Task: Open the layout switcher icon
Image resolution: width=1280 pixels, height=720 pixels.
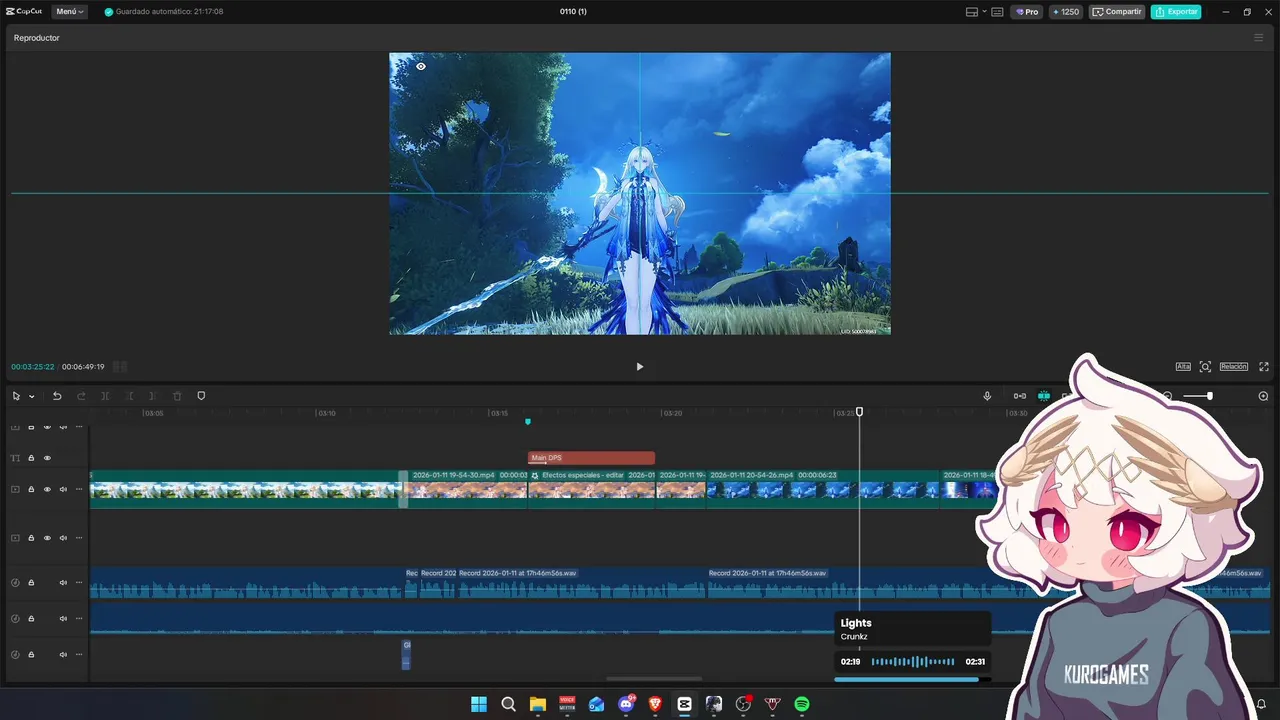Action: (972, 12)
